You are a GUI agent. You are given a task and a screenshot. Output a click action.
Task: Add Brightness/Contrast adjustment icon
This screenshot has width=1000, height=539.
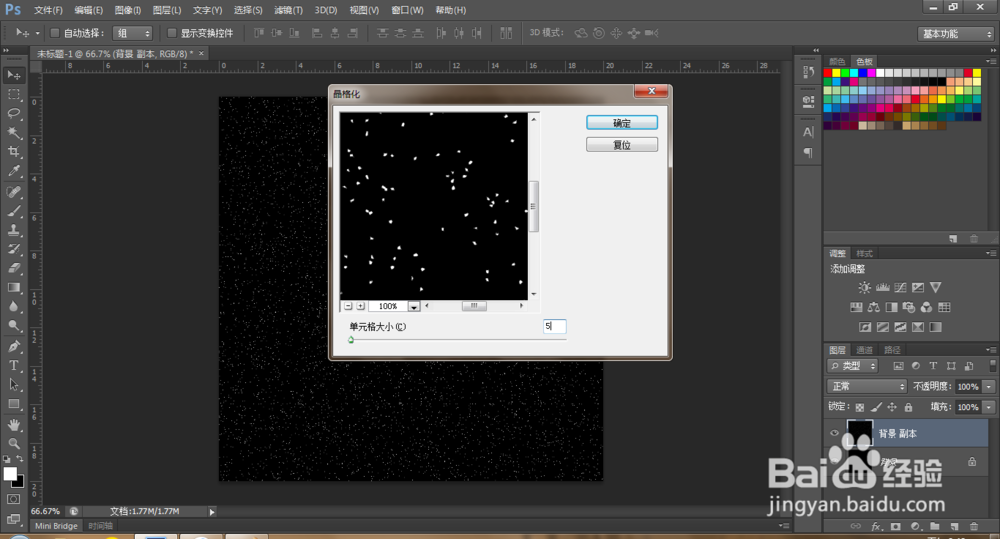(864, 288)
